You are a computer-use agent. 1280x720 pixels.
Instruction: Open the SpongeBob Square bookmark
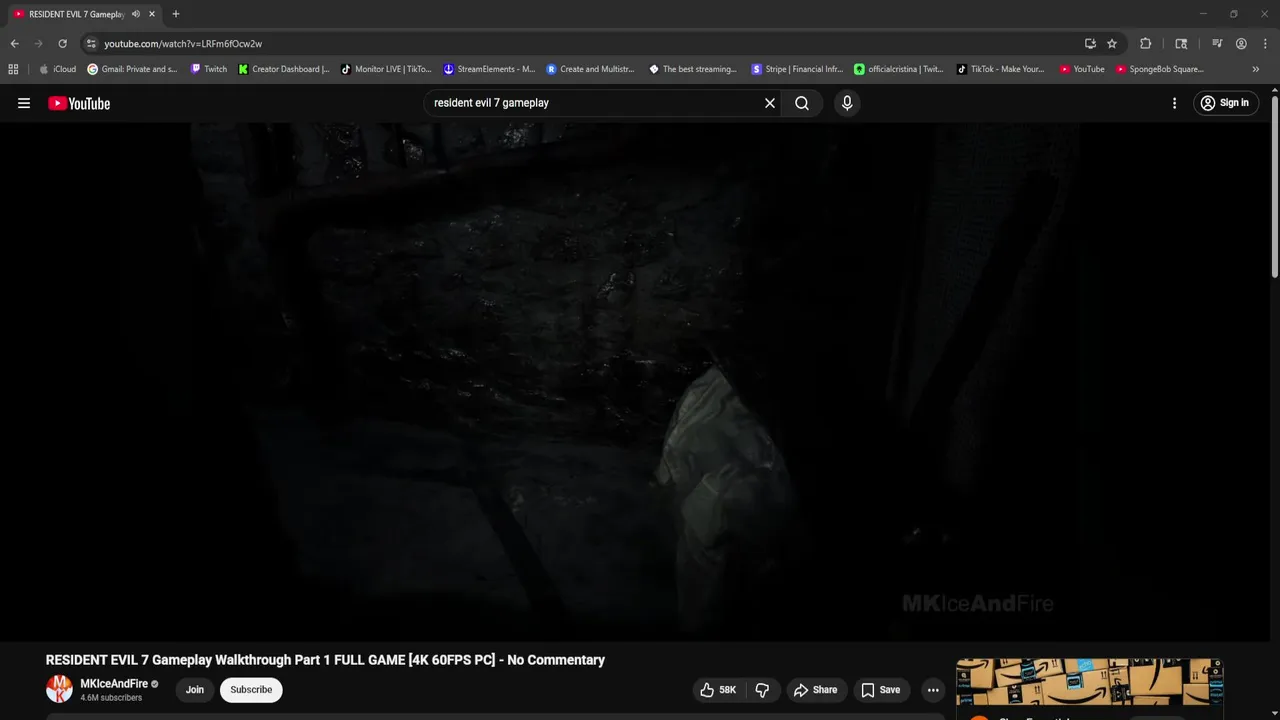coord(1160,69)
